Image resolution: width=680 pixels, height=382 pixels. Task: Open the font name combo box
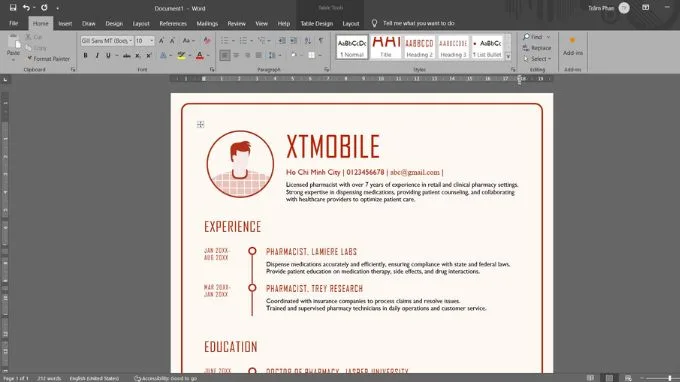click(107, 40)
